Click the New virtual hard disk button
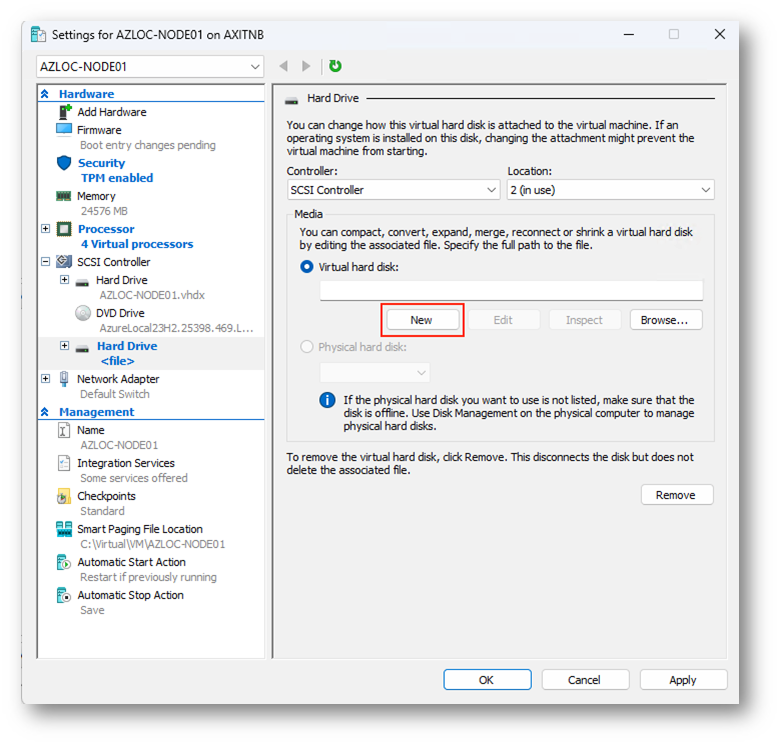781x746 pixels. [421, 320]
